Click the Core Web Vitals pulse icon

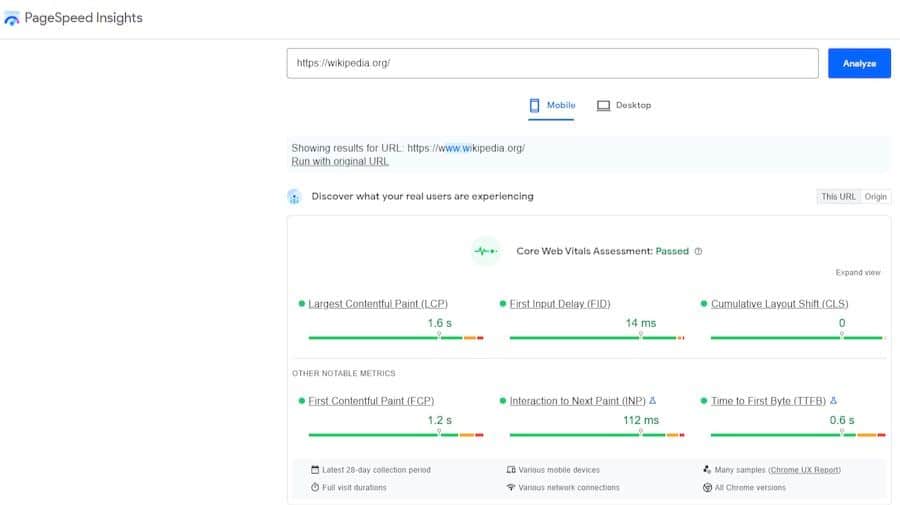point(485,251)
